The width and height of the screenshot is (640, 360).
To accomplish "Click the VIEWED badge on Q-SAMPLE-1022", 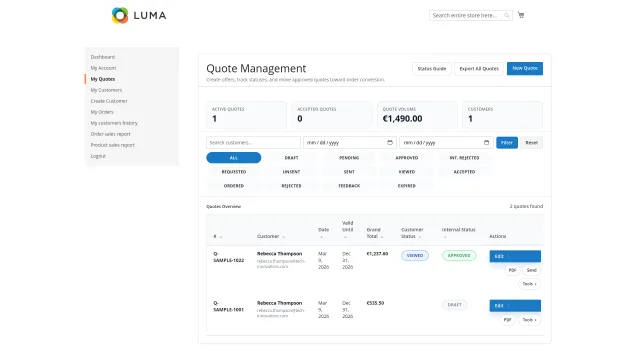I will pos(415,256).
